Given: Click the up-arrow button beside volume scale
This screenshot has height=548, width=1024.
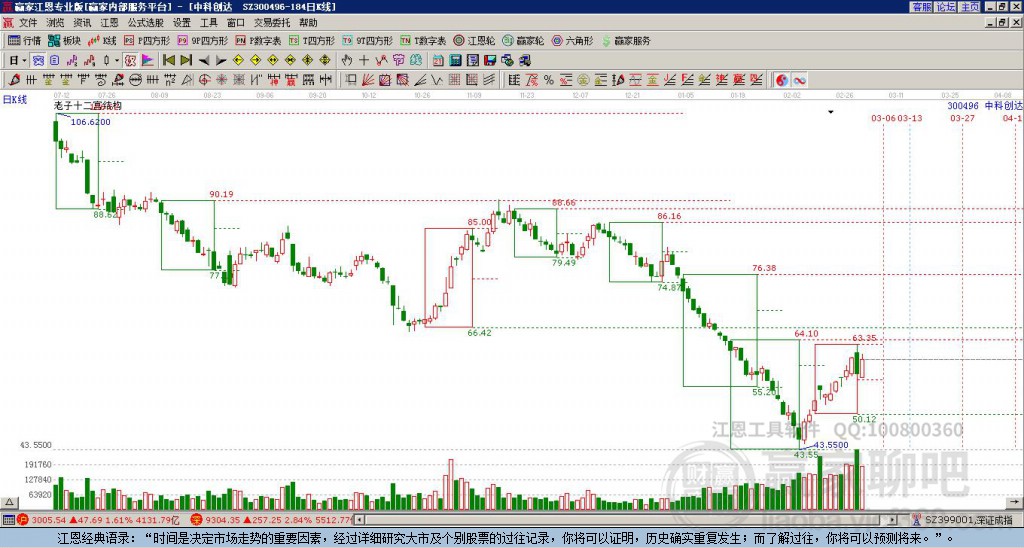Looking at the screenshot, I should [x=9, y=502].
